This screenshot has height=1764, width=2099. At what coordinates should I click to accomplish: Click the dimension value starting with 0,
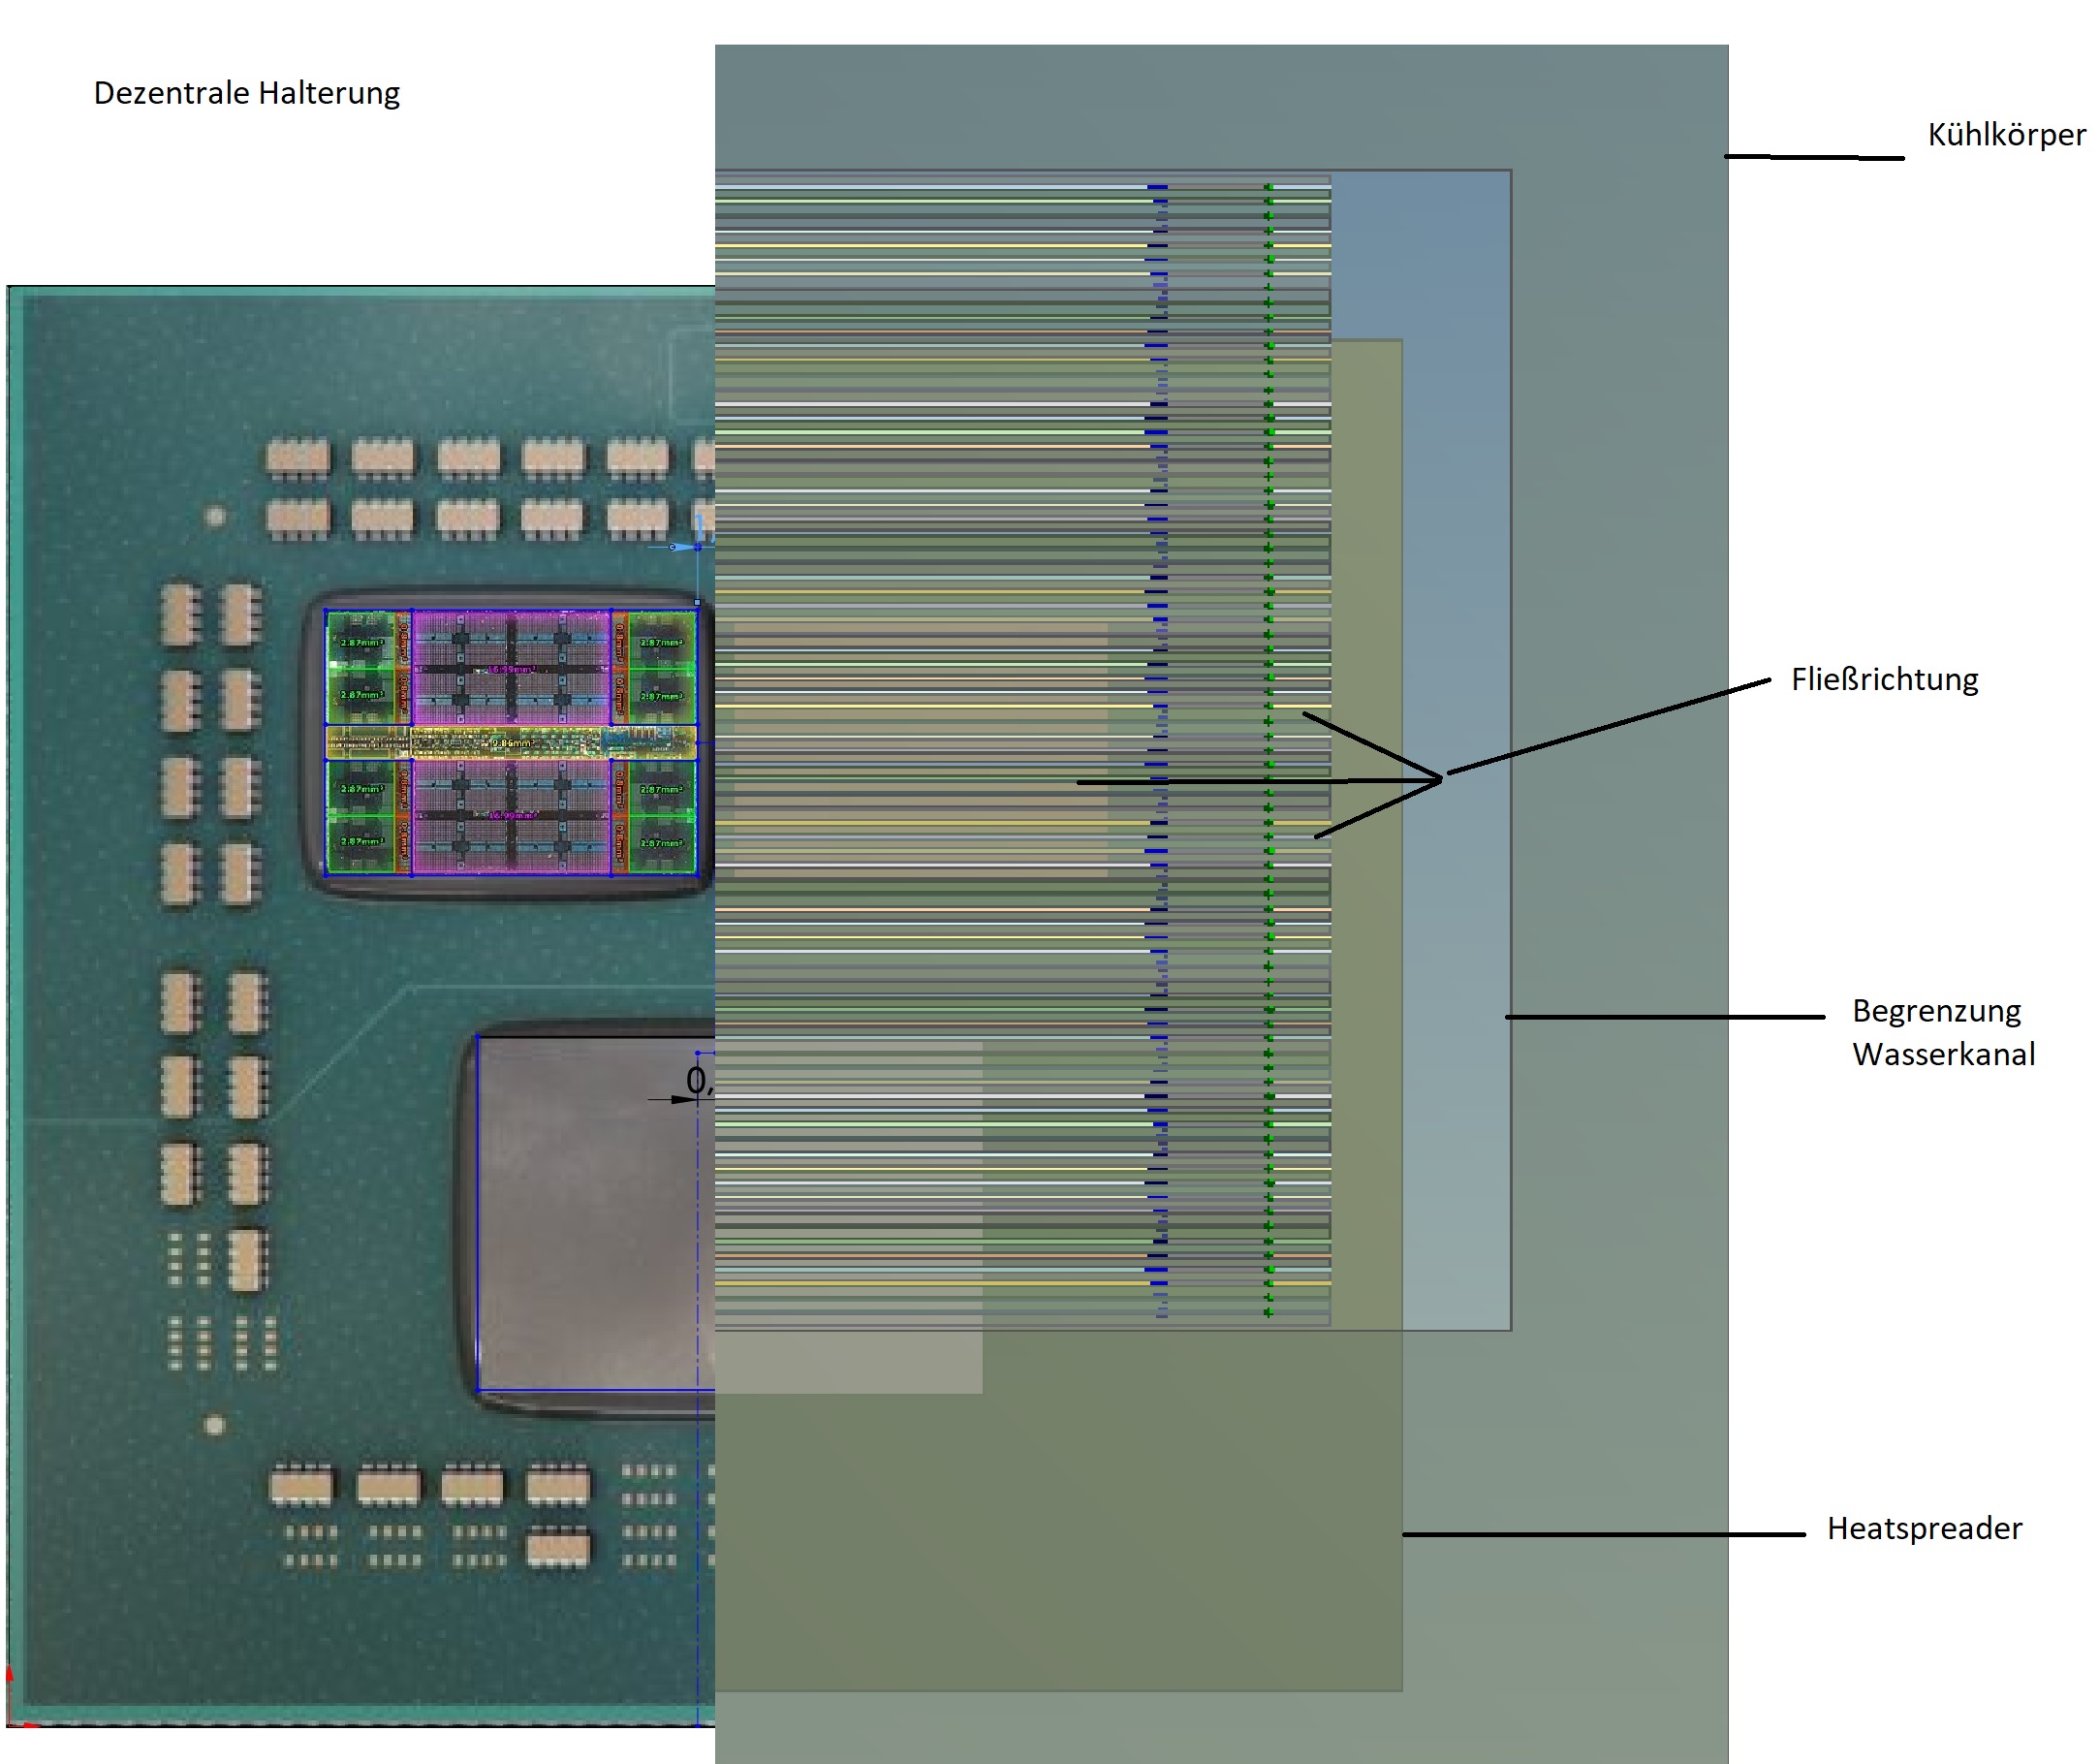[x=698, y=1080]
